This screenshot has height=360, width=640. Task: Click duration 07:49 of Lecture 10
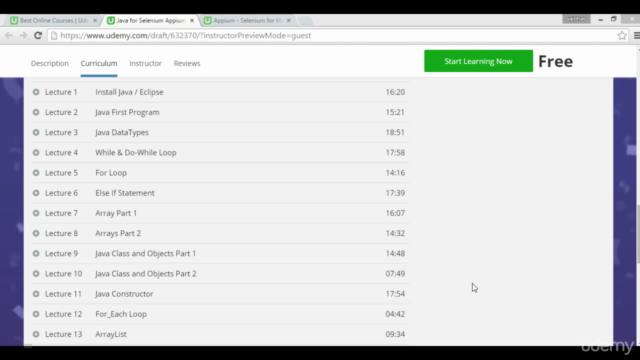click(x=395, y=274)
